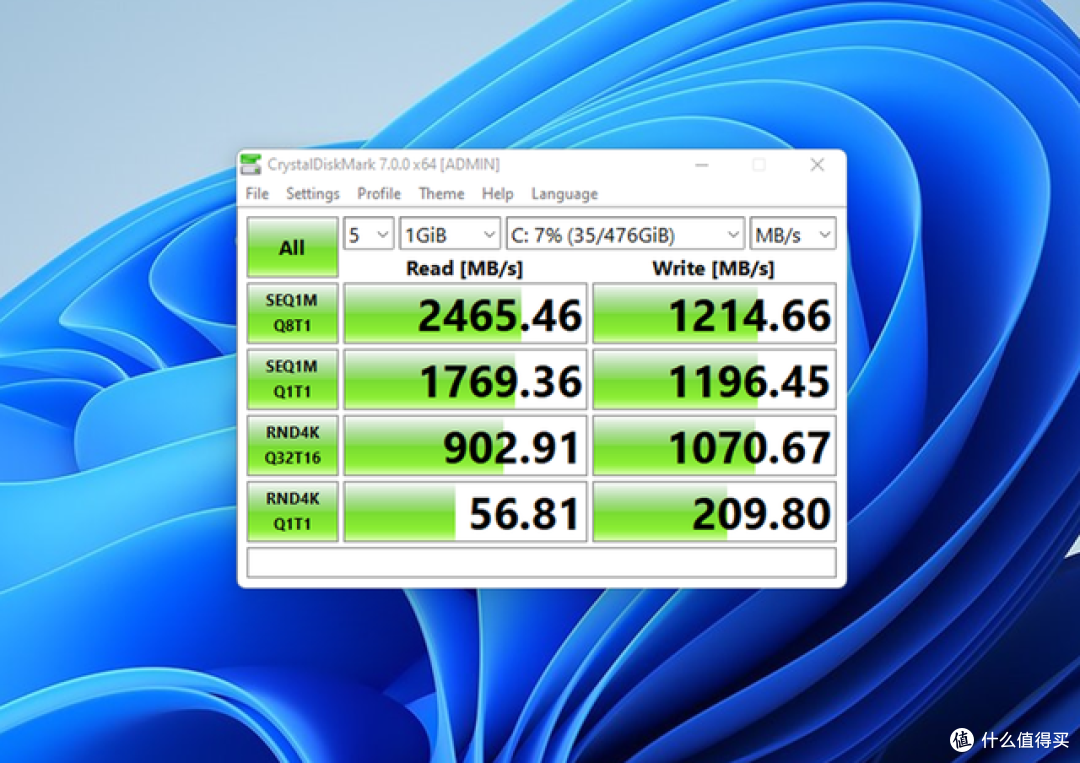Open the Language menu
The image size is (1080, 763).
click(564, 194)
